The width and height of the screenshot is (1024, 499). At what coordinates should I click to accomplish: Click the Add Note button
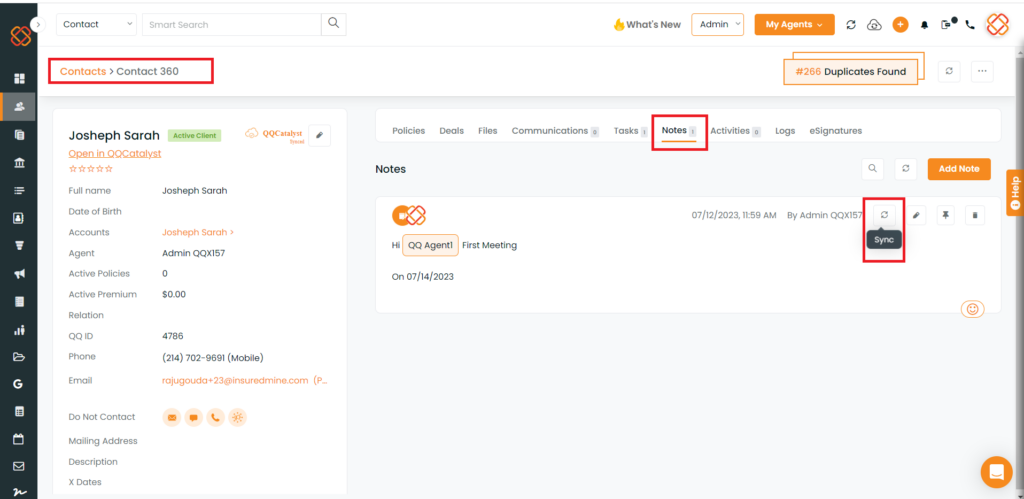959,169
